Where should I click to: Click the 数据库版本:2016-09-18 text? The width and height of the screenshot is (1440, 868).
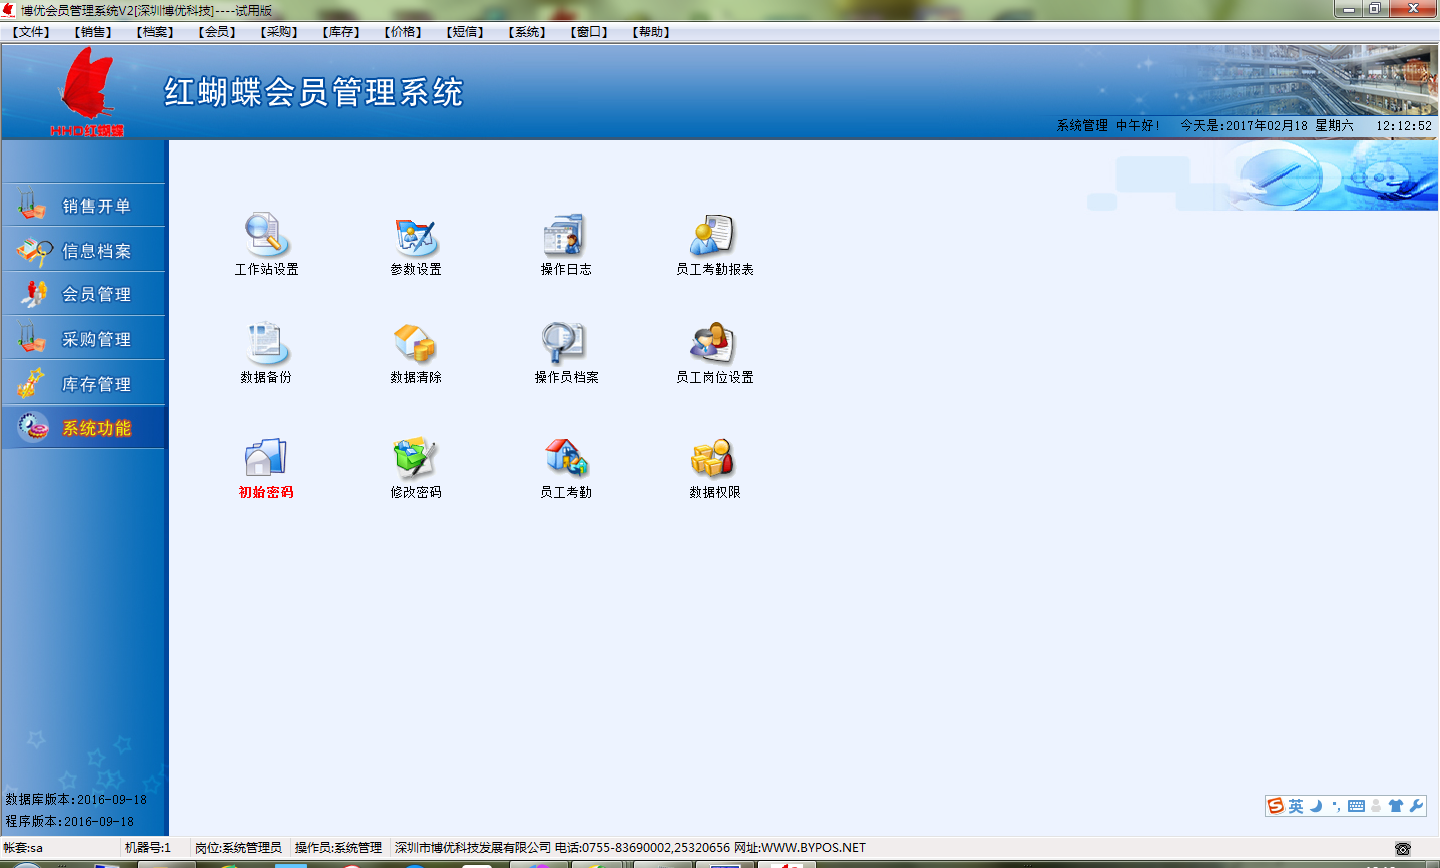76,800
